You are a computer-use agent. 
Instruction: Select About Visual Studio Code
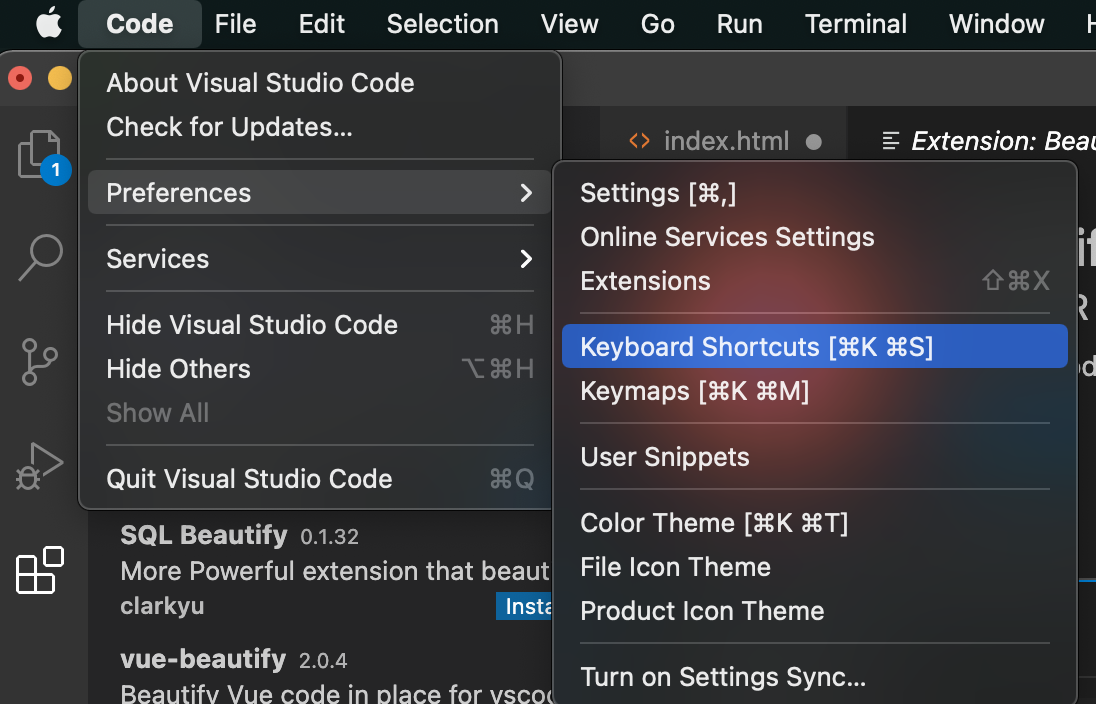click(319, 83)
